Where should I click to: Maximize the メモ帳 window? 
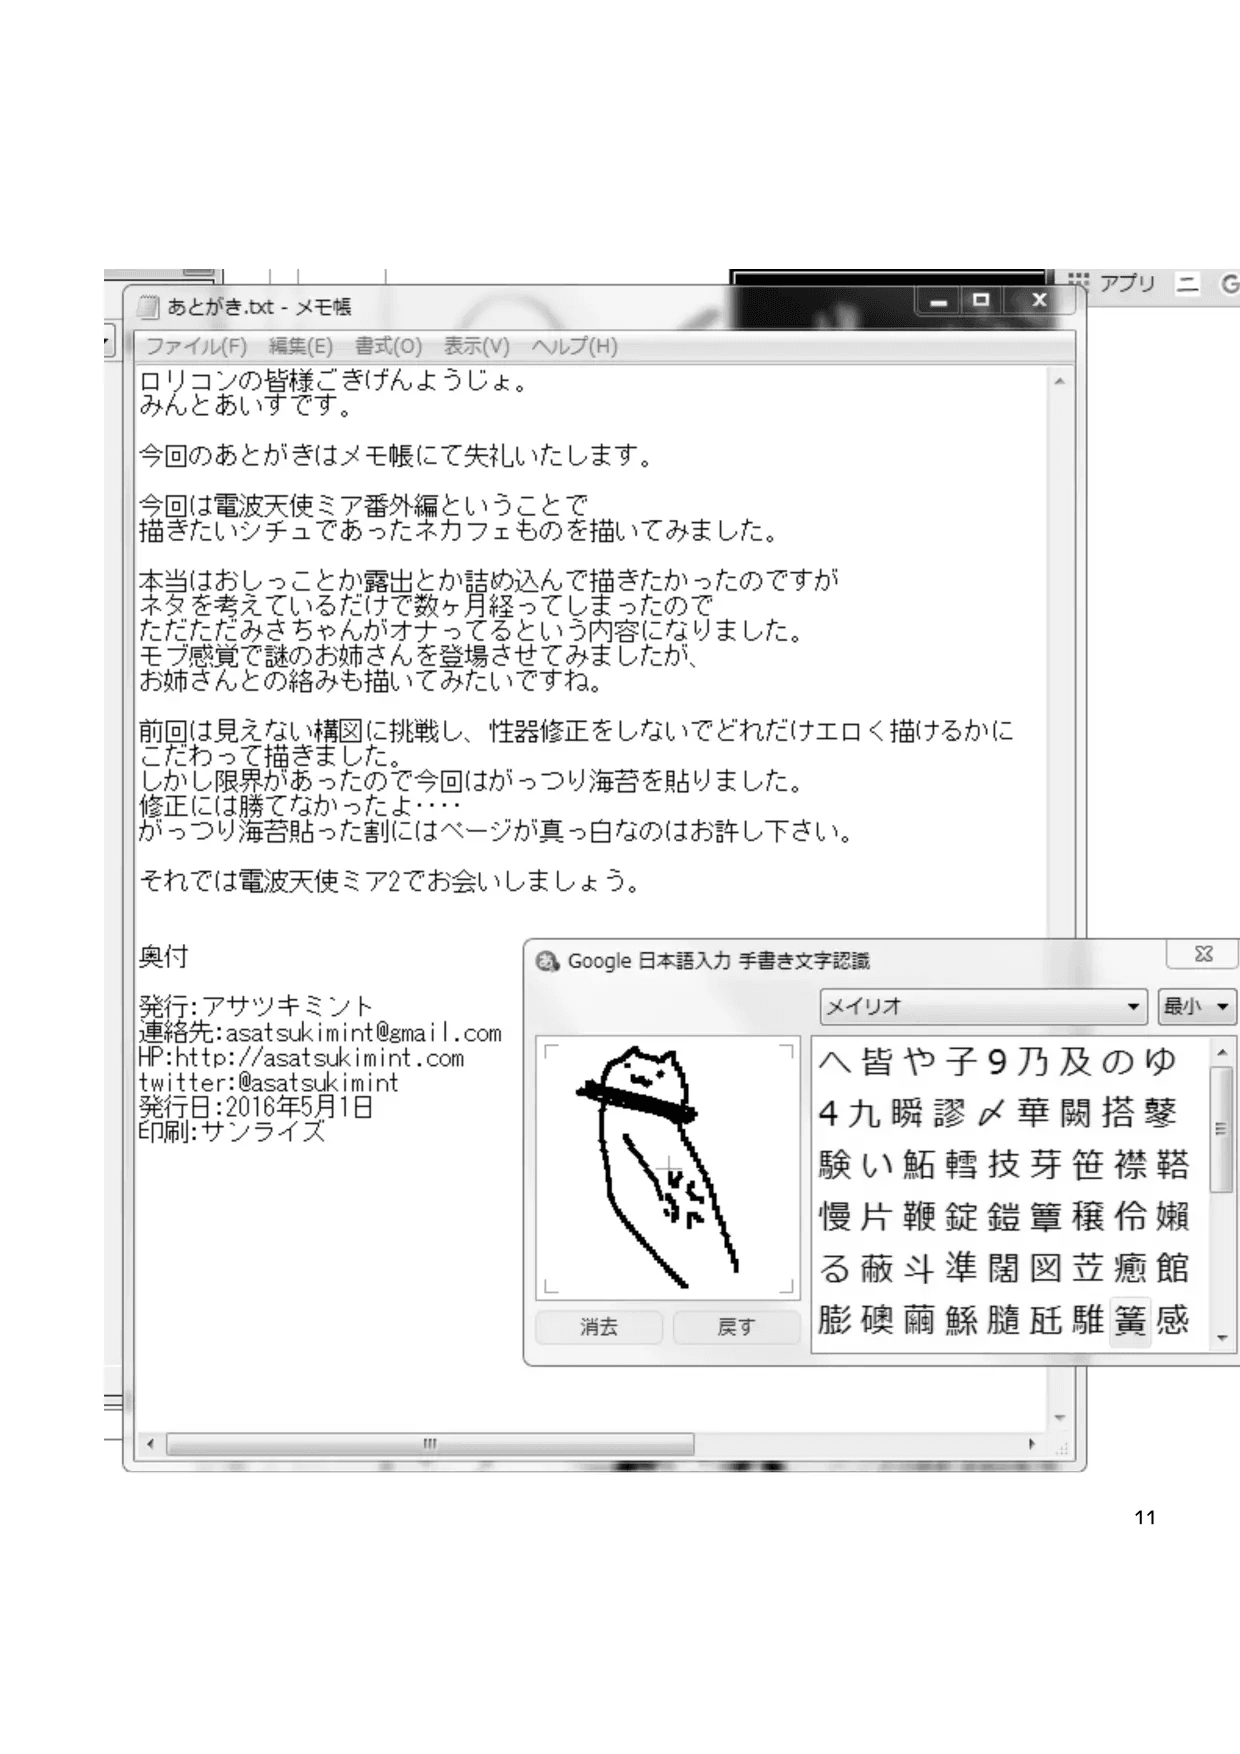(x=981, y=300)
